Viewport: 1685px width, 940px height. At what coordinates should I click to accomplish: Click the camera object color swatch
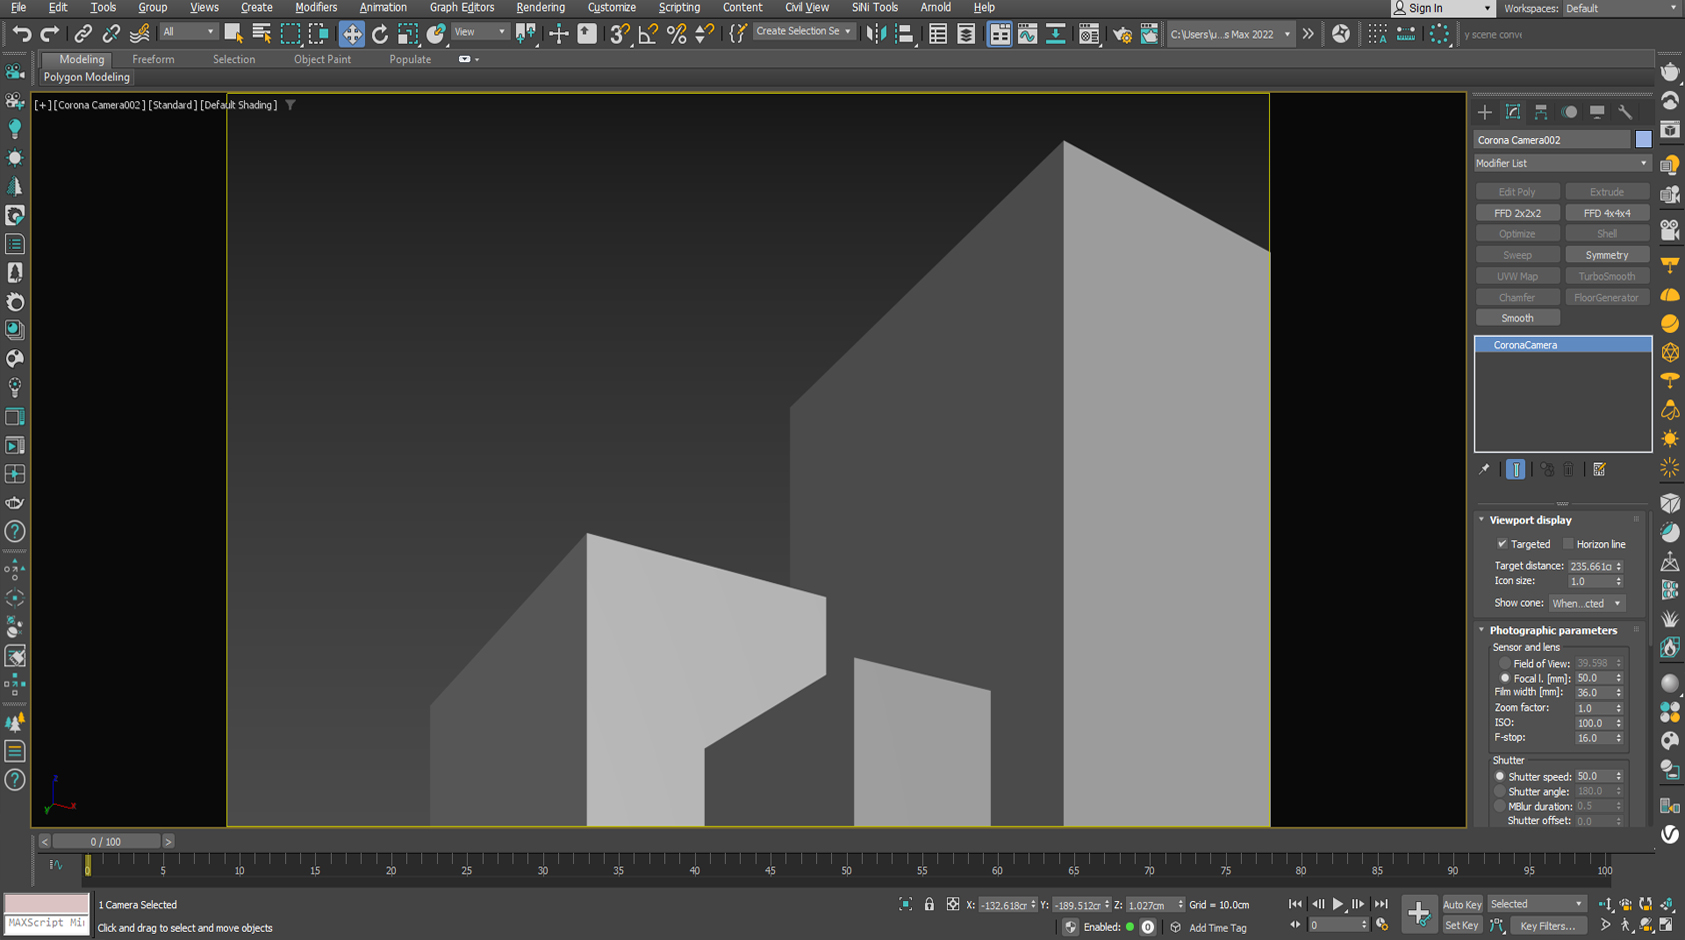(1643, 140)
